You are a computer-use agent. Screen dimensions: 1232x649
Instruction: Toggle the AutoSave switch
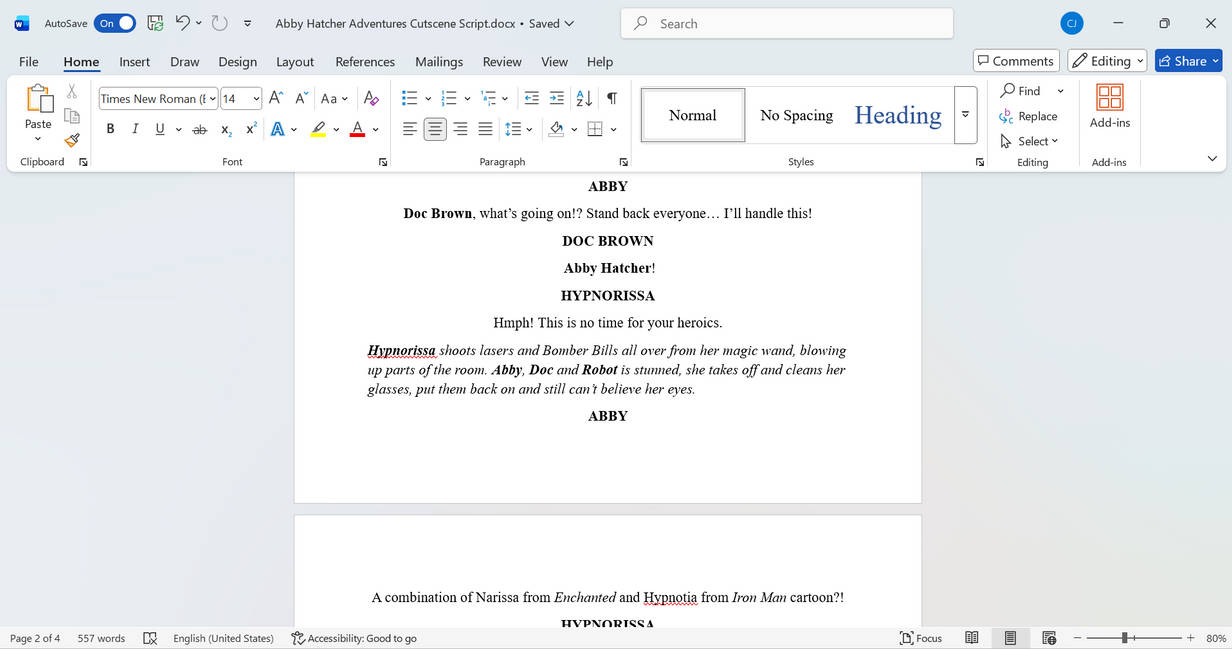coord(115,23)
